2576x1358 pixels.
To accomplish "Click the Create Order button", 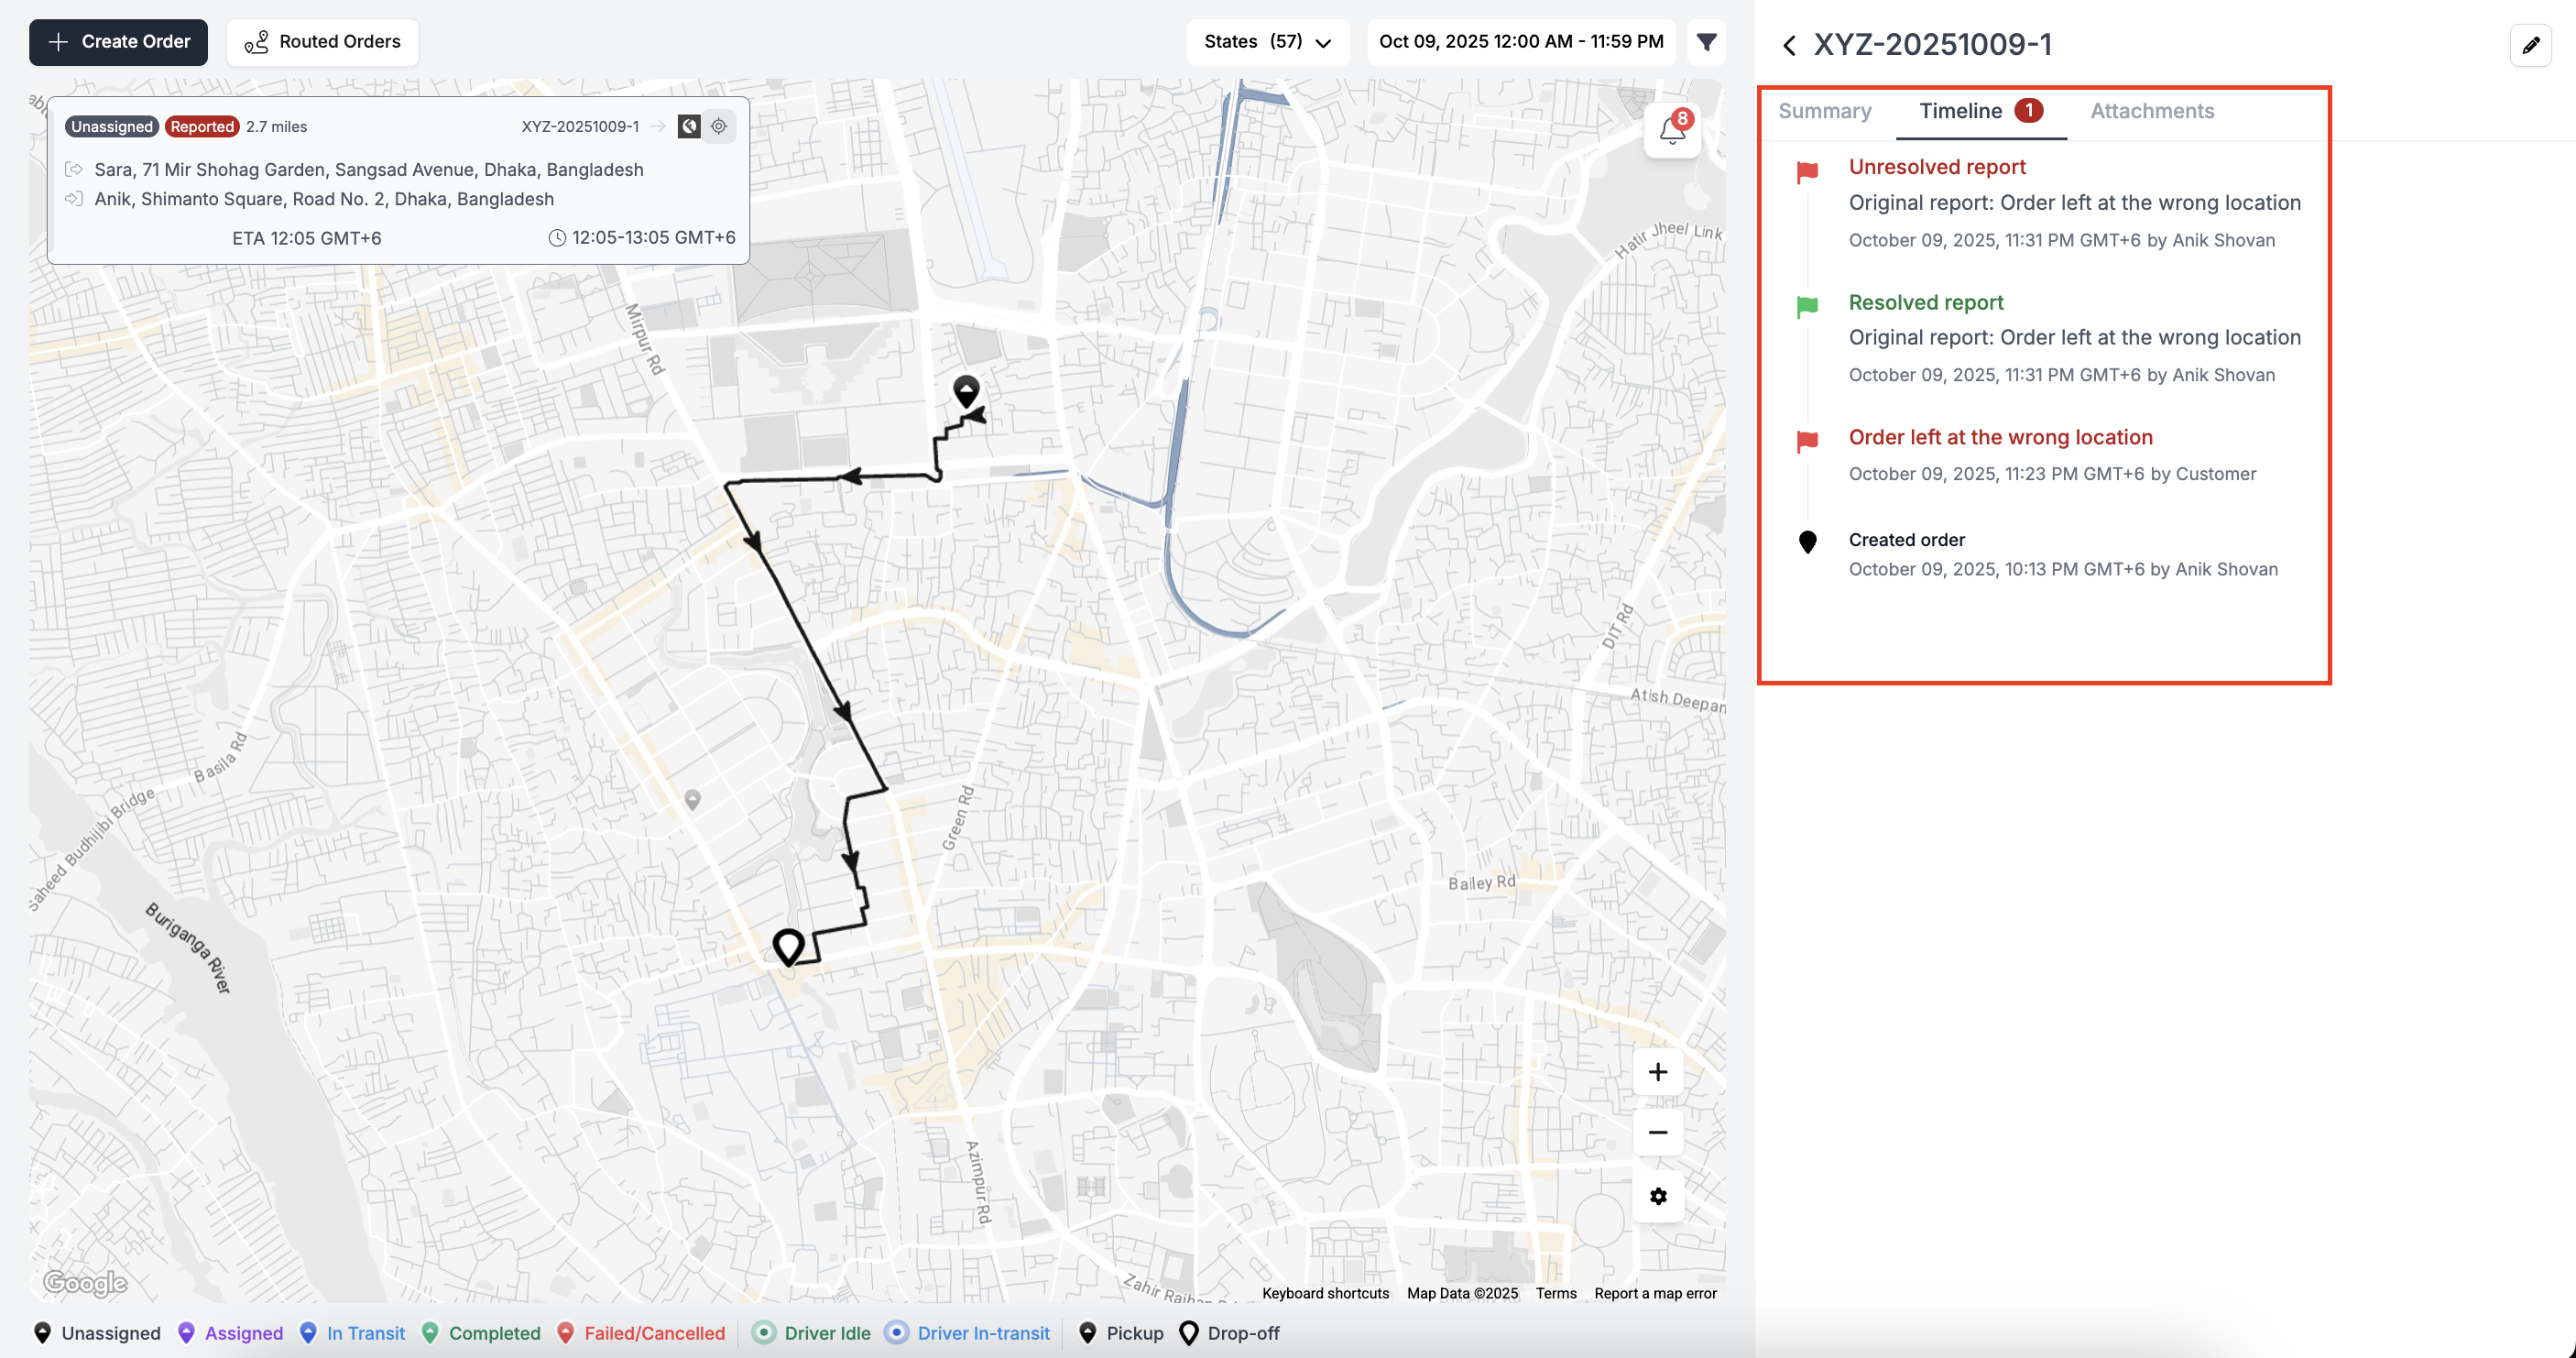I will point(118,42).
